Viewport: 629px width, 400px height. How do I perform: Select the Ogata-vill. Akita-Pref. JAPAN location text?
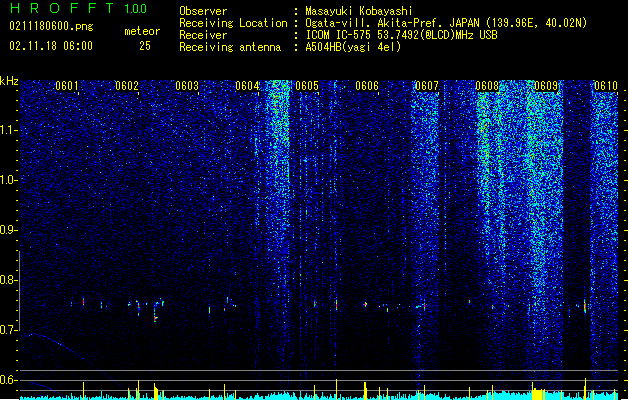click(446, 23)
